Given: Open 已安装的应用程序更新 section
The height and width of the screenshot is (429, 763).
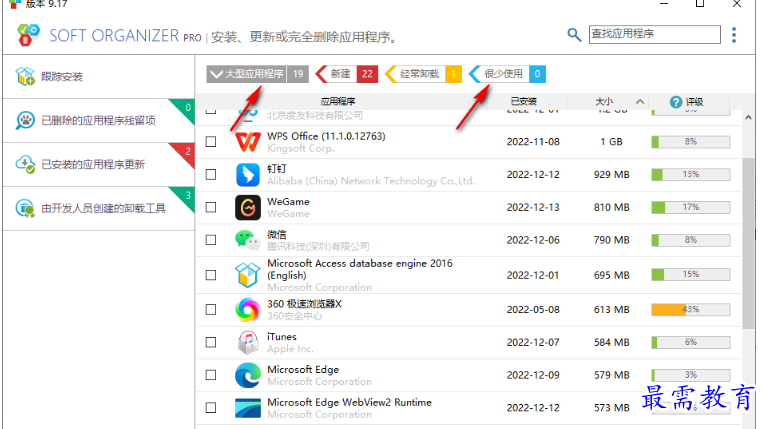Looking at the screenshot, I should click(x=98, y=164).
